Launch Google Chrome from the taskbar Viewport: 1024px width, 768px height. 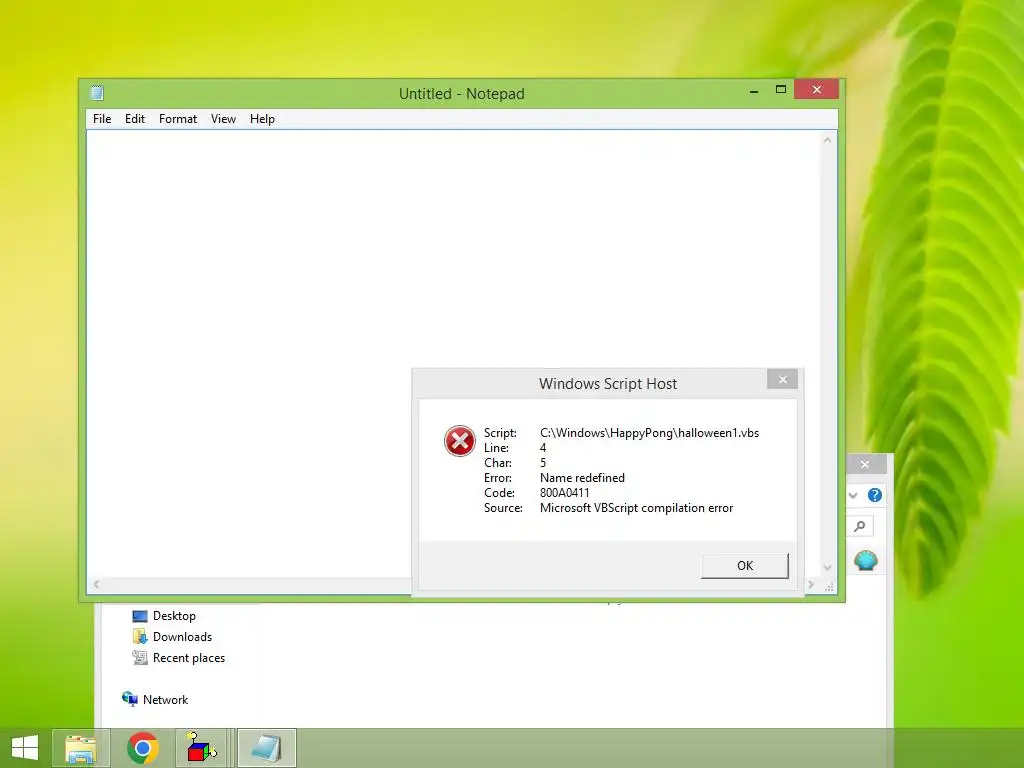(143, 748)
